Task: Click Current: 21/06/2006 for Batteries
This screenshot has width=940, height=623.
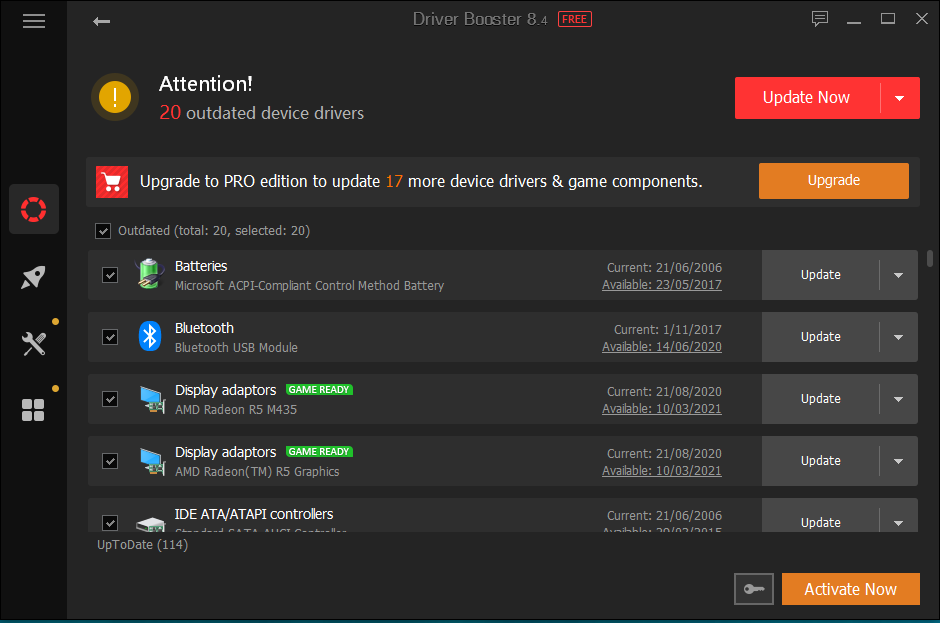Action: click(x=664, y=267)
